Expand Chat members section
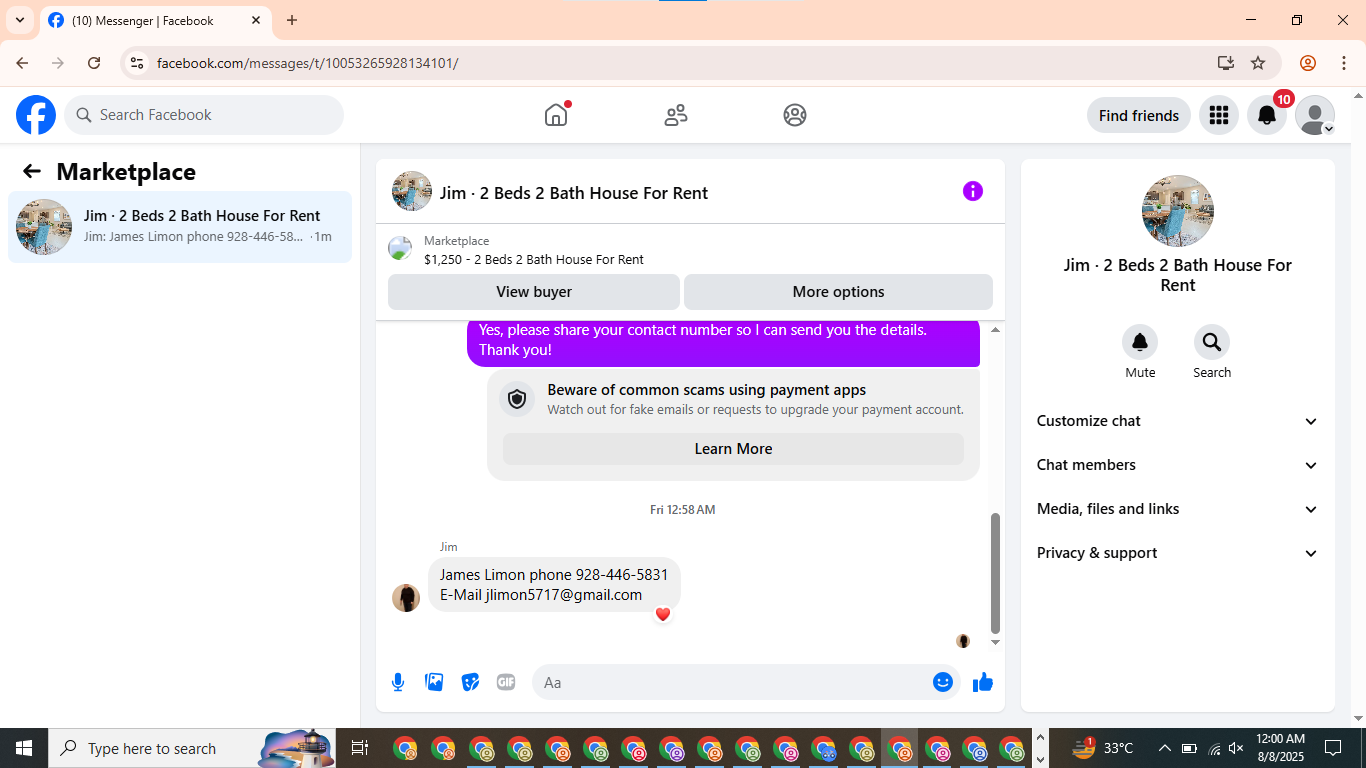The height and width of the screenshot is (768, 1366). (1178, 465)
